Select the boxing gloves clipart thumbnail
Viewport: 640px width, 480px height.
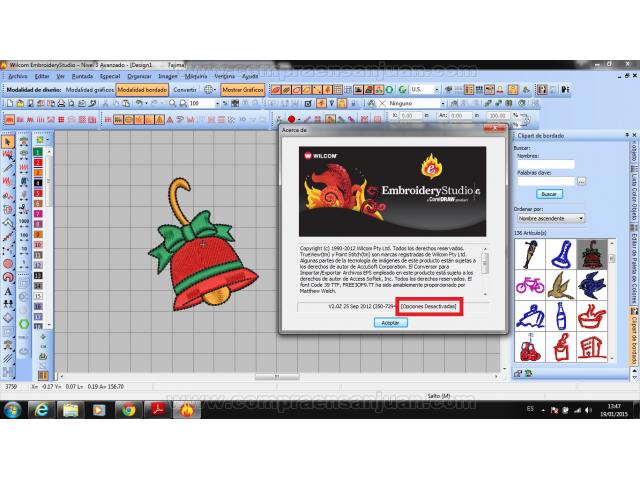tap(530, 347)
